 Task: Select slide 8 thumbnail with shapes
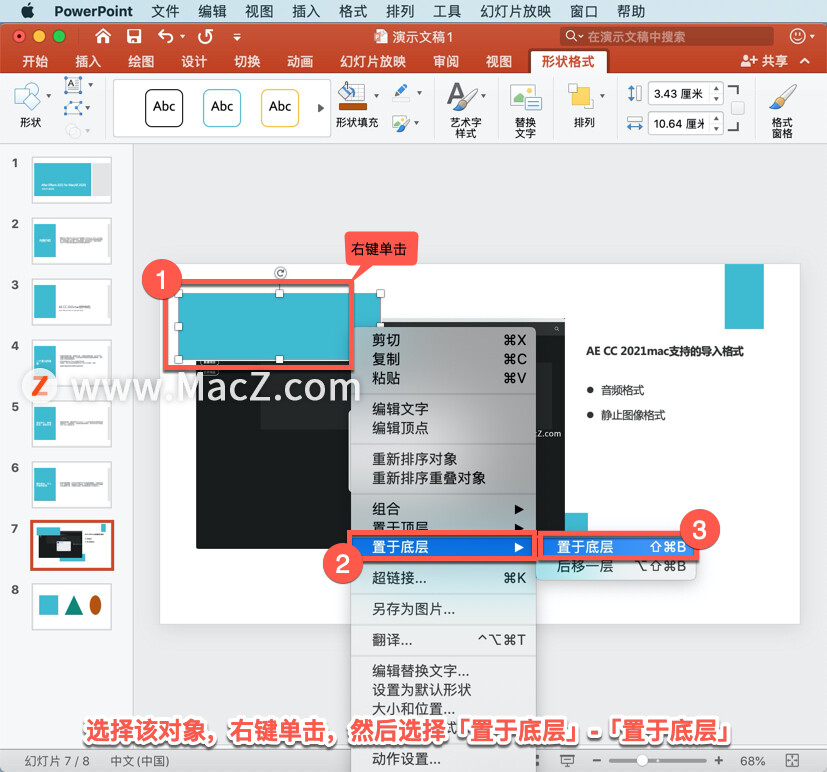[72, 606]
